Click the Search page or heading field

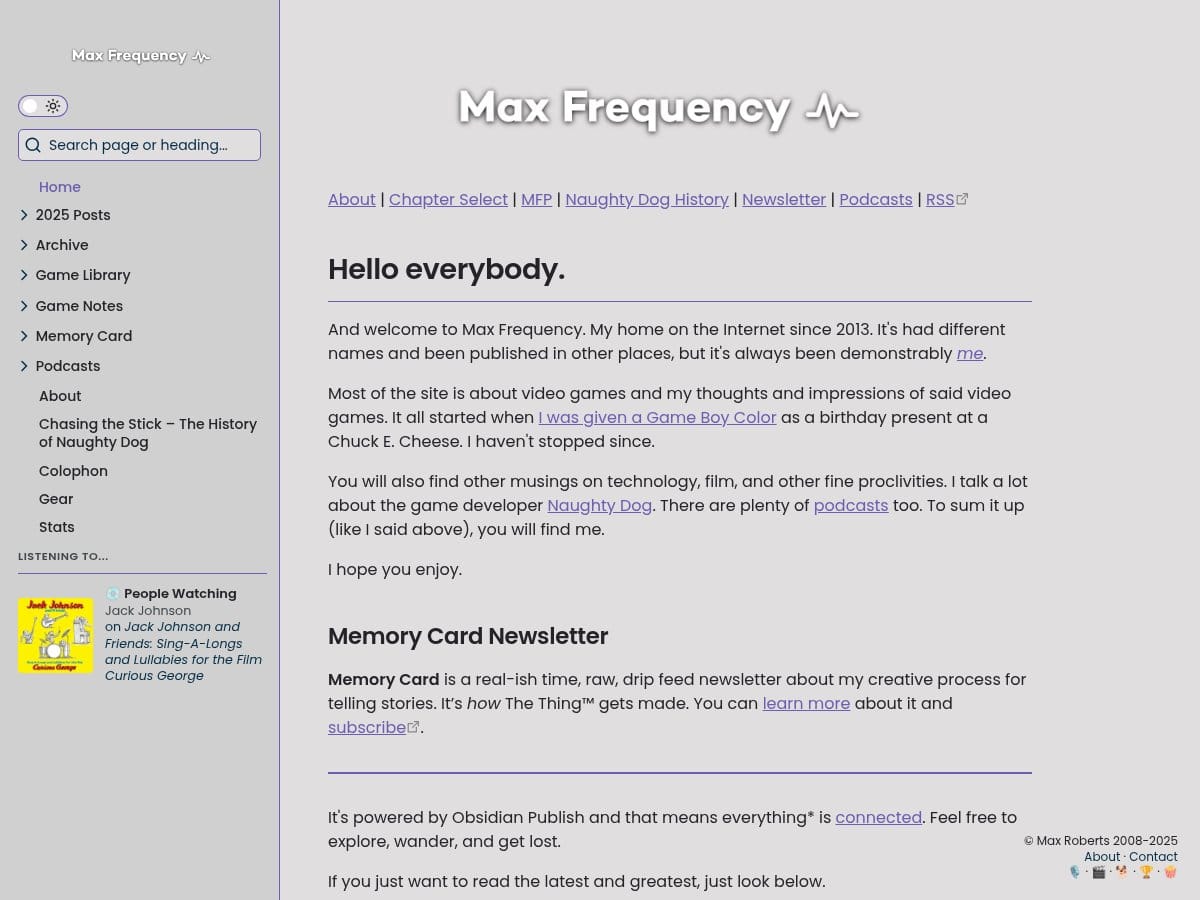tap(150, 145)
